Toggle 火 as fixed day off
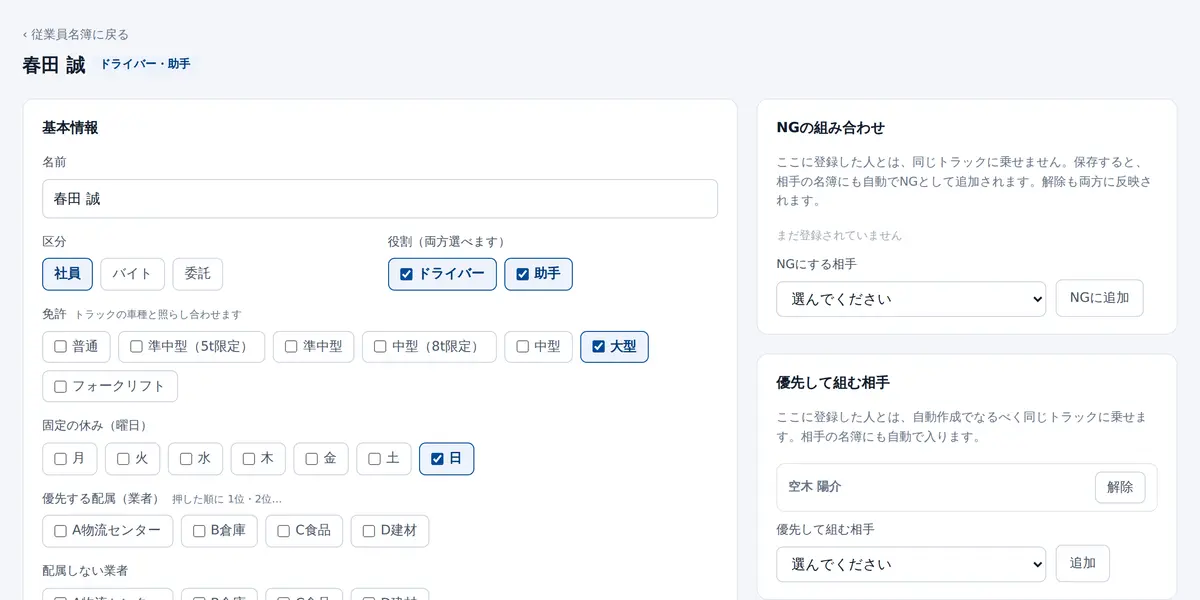 pyautogui.click(x=133, y=459)
